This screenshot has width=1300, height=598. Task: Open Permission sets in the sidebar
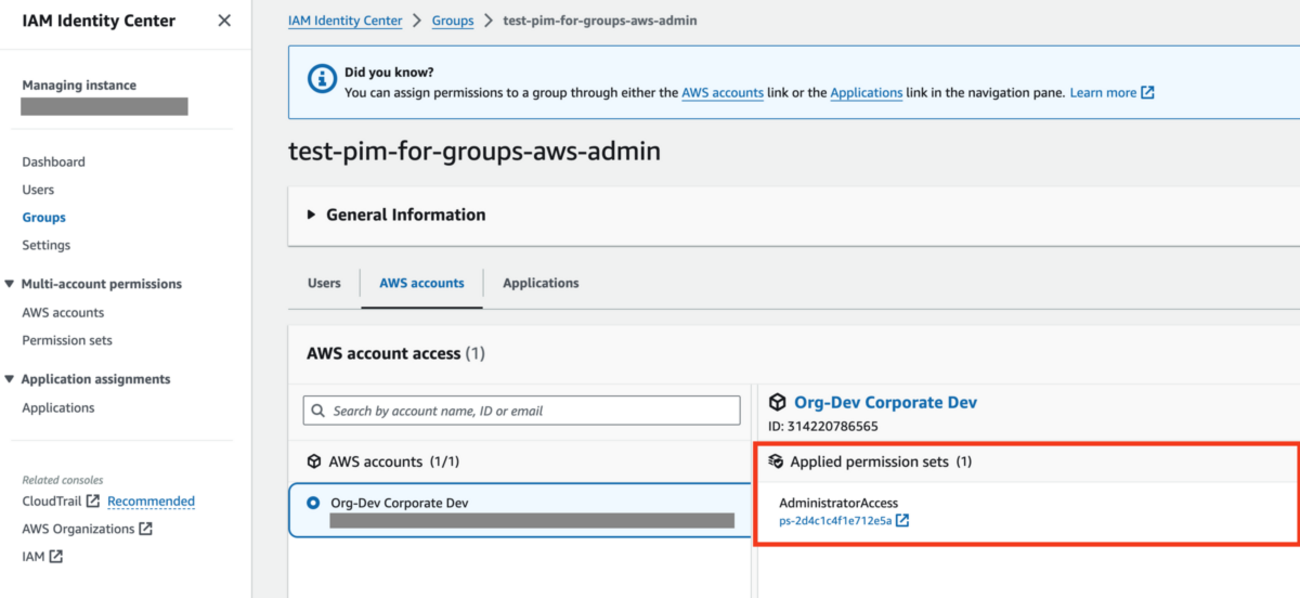[67, 341]
